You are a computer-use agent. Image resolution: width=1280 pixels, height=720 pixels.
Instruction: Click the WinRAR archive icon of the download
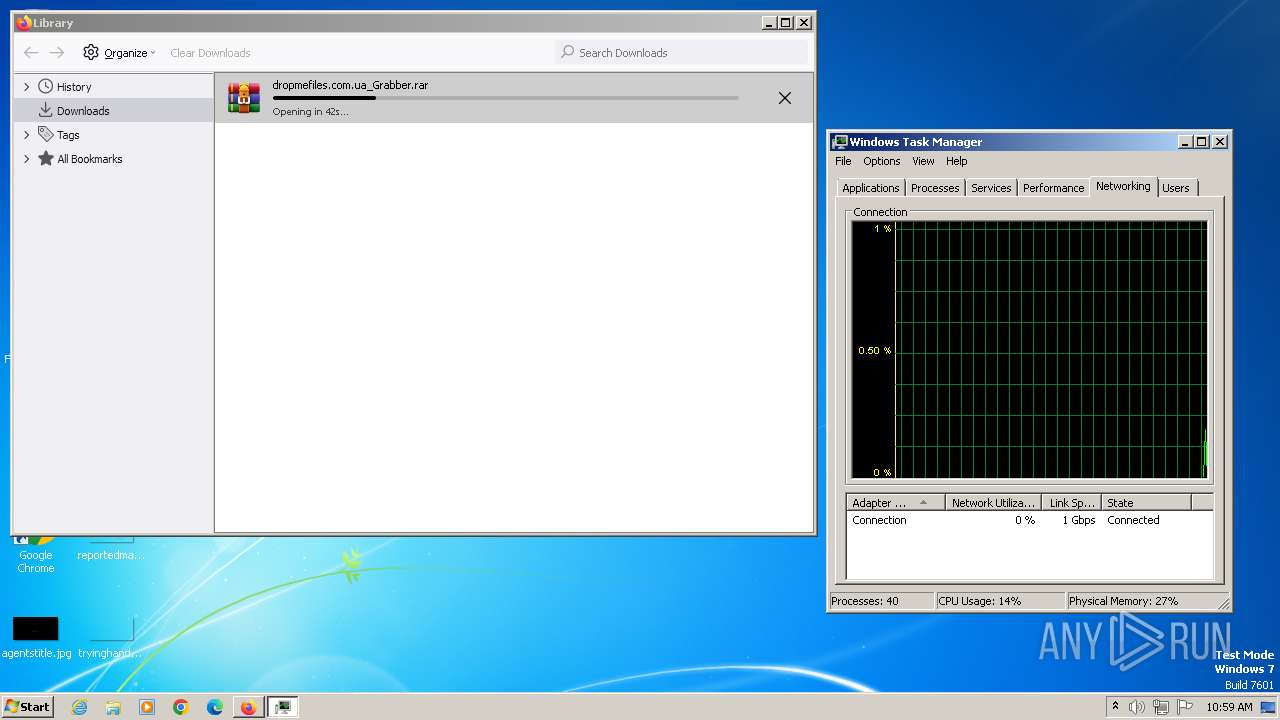point(244,98)
